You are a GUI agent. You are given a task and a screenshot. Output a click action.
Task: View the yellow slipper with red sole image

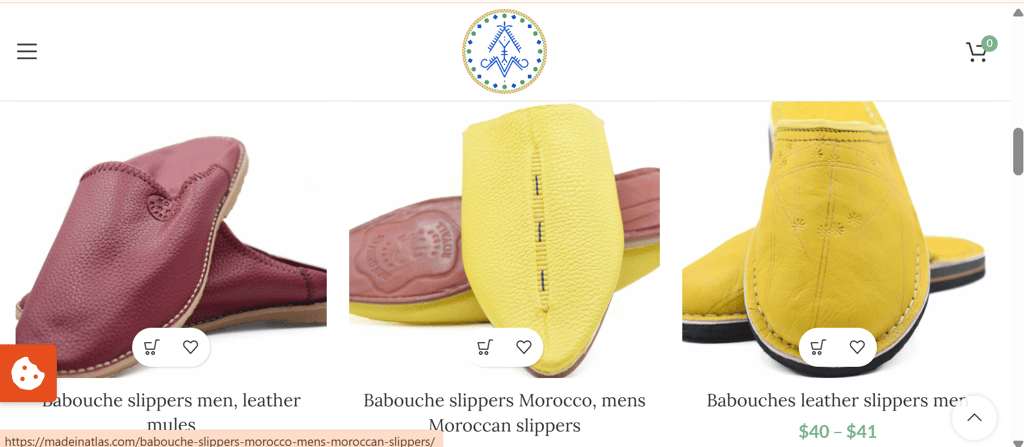click(x=504, y=240)
